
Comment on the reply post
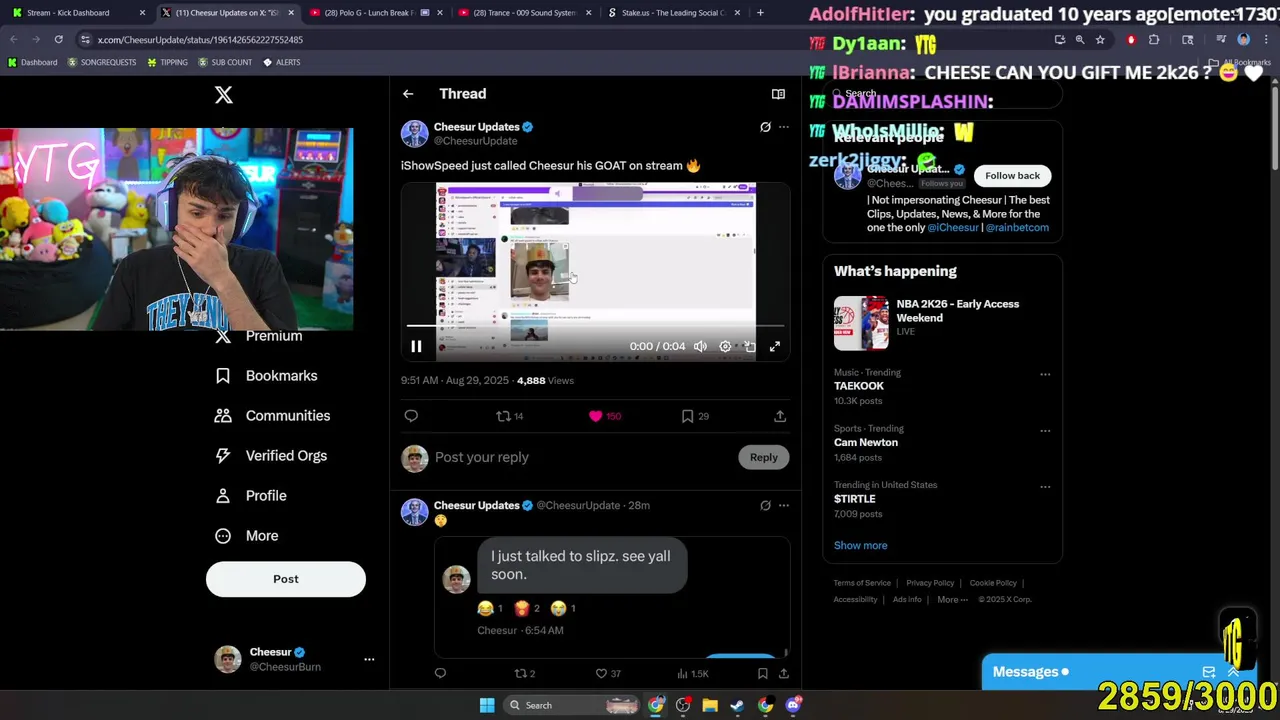pos(440,674)
